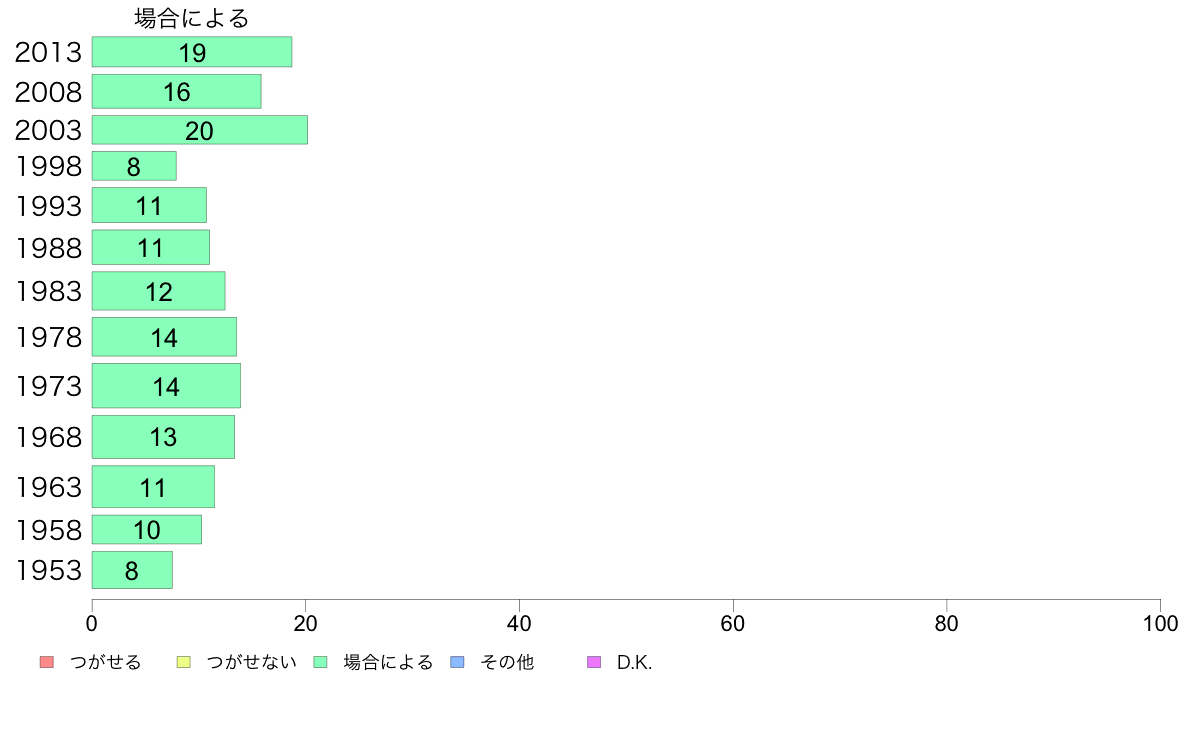Screen dimensions: 1188x736
Task: Select the 1998 bar showing 8
Action: 134,166
